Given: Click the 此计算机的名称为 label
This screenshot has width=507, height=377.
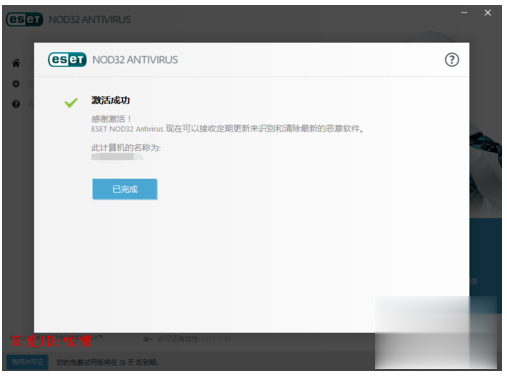Looking at the screenshot, I should pos(126,148).
